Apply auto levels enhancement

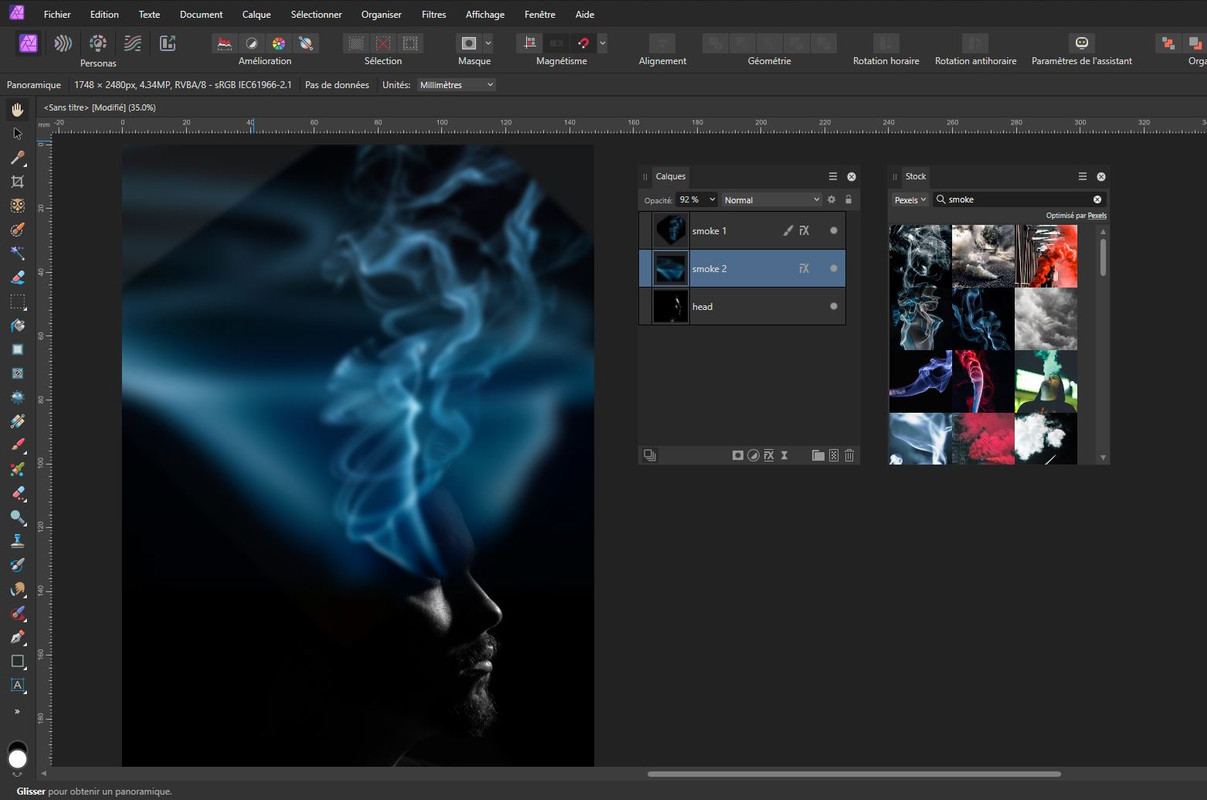(x=225, y=43)
